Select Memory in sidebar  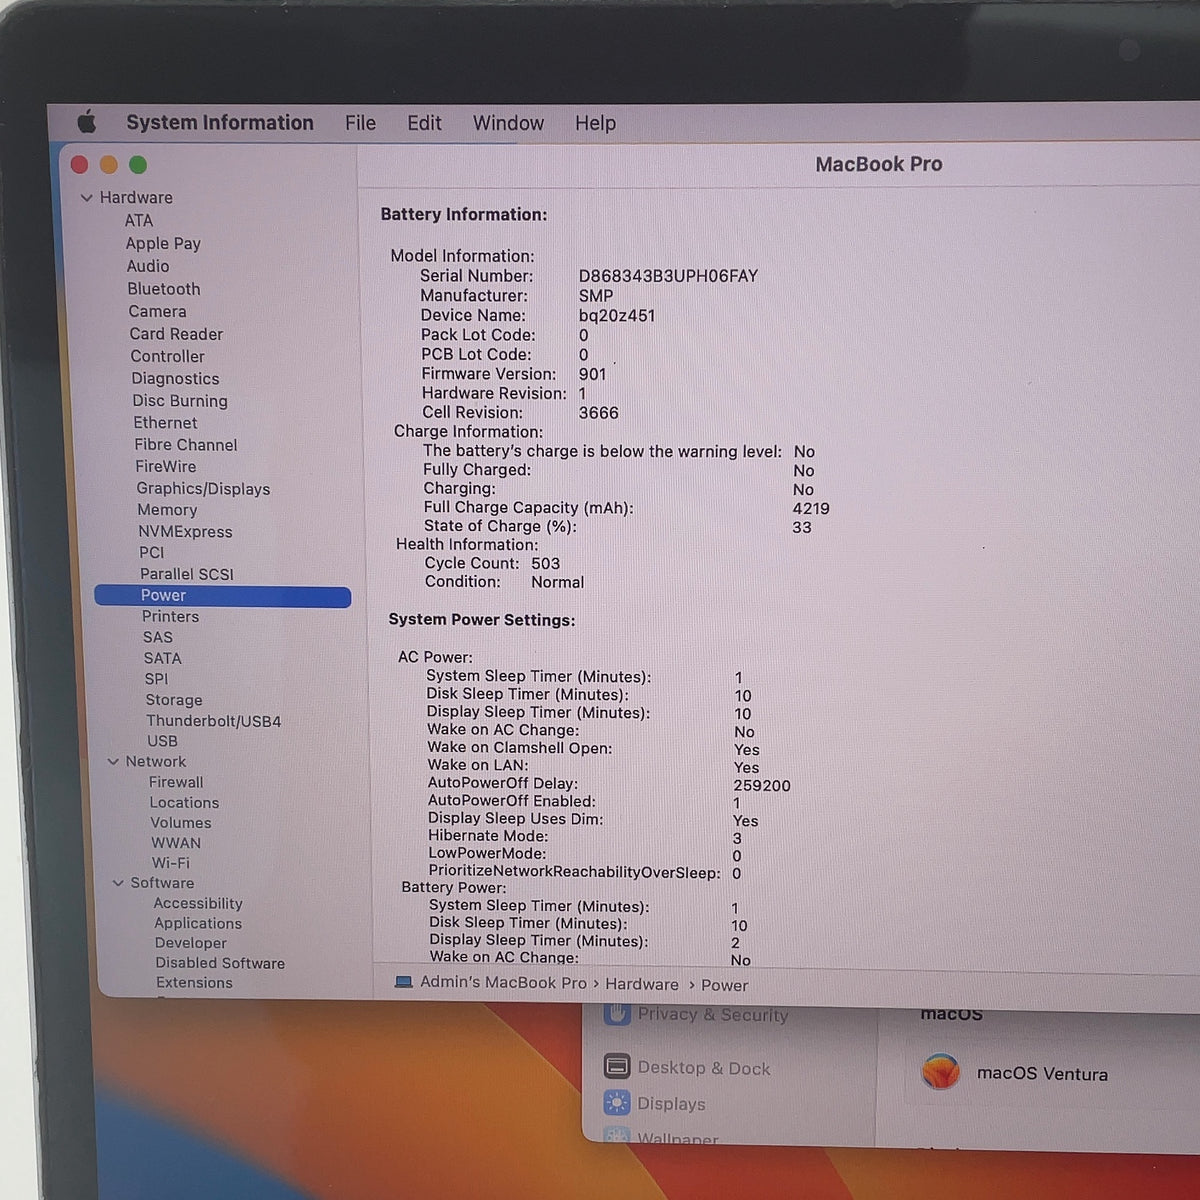pyautogui.click(x=167, y=510)
